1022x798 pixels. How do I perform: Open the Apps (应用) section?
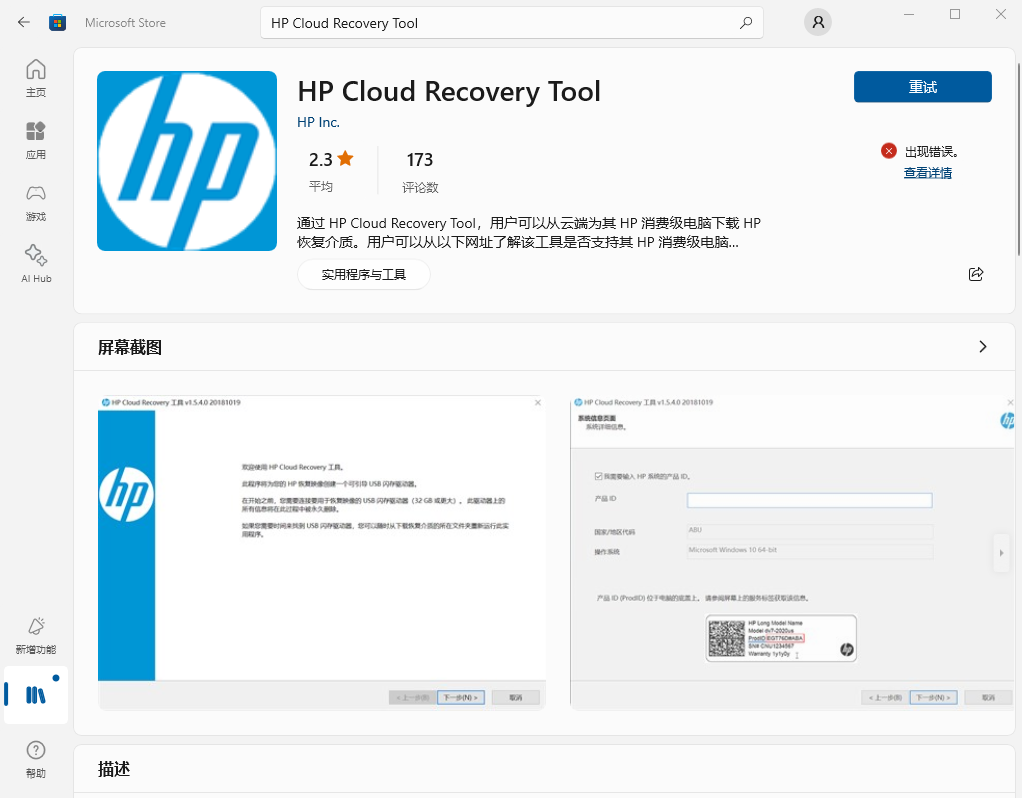coord(35,140)
